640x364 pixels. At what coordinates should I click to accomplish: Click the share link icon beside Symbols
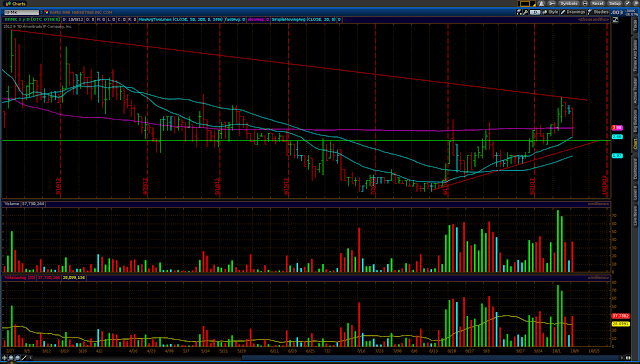tap(551, 3)
